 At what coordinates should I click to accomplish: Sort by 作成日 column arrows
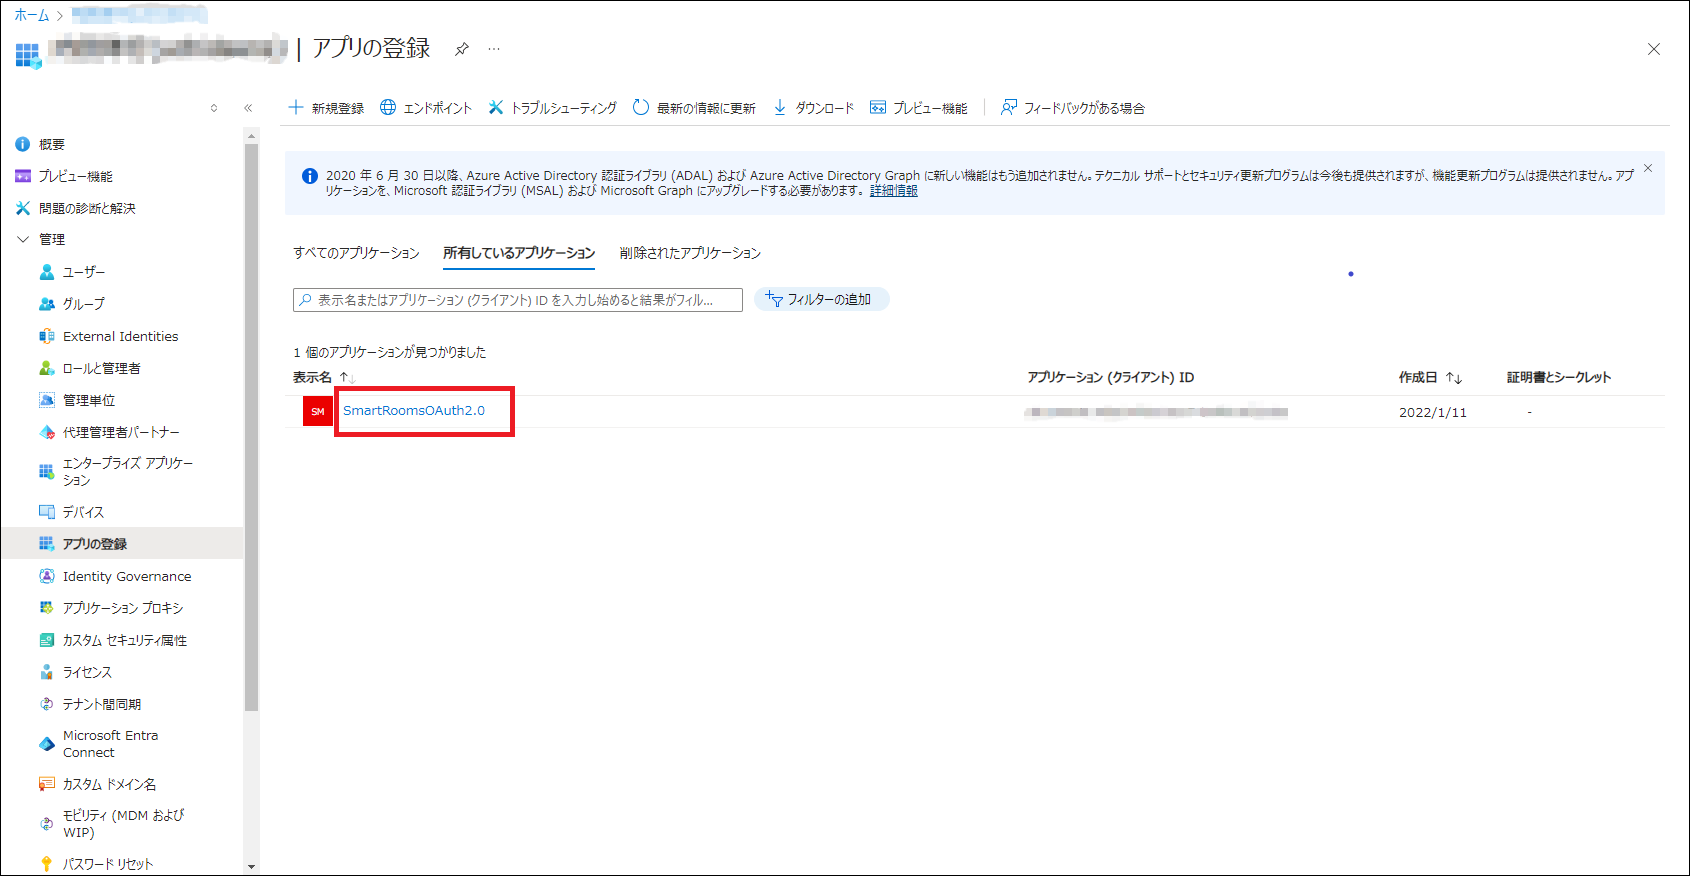(1453, 378)
